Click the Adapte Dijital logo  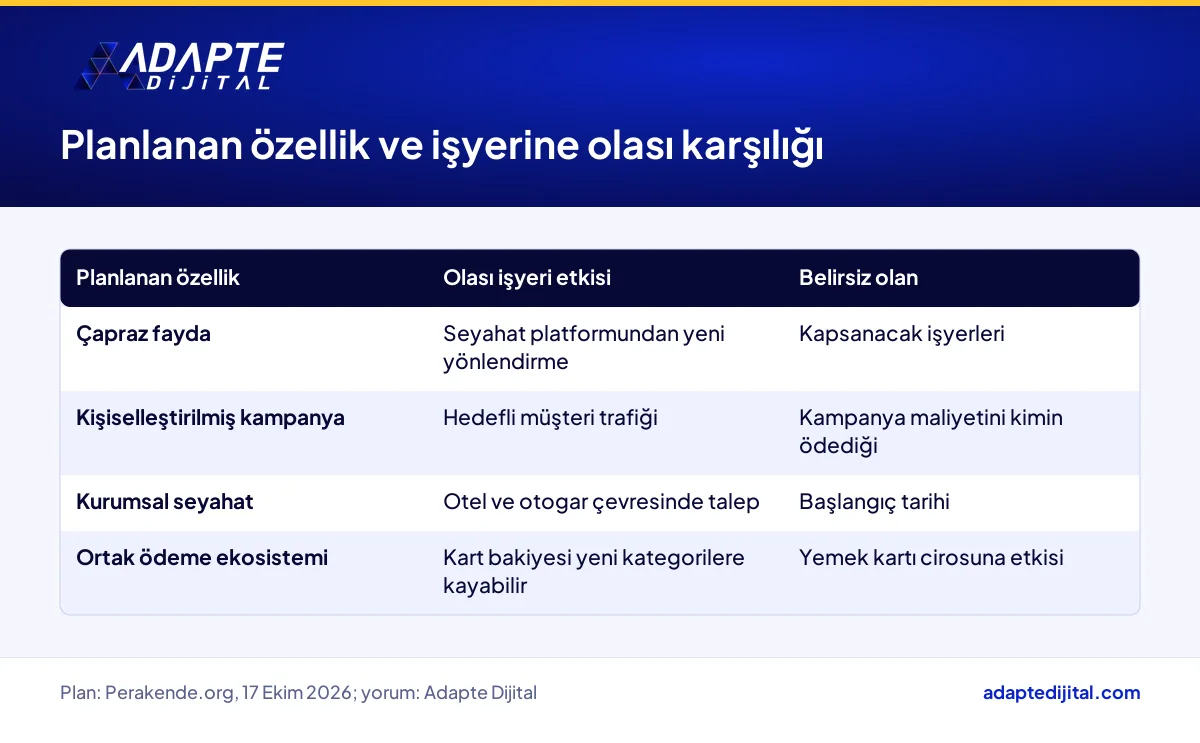[181, 67]
